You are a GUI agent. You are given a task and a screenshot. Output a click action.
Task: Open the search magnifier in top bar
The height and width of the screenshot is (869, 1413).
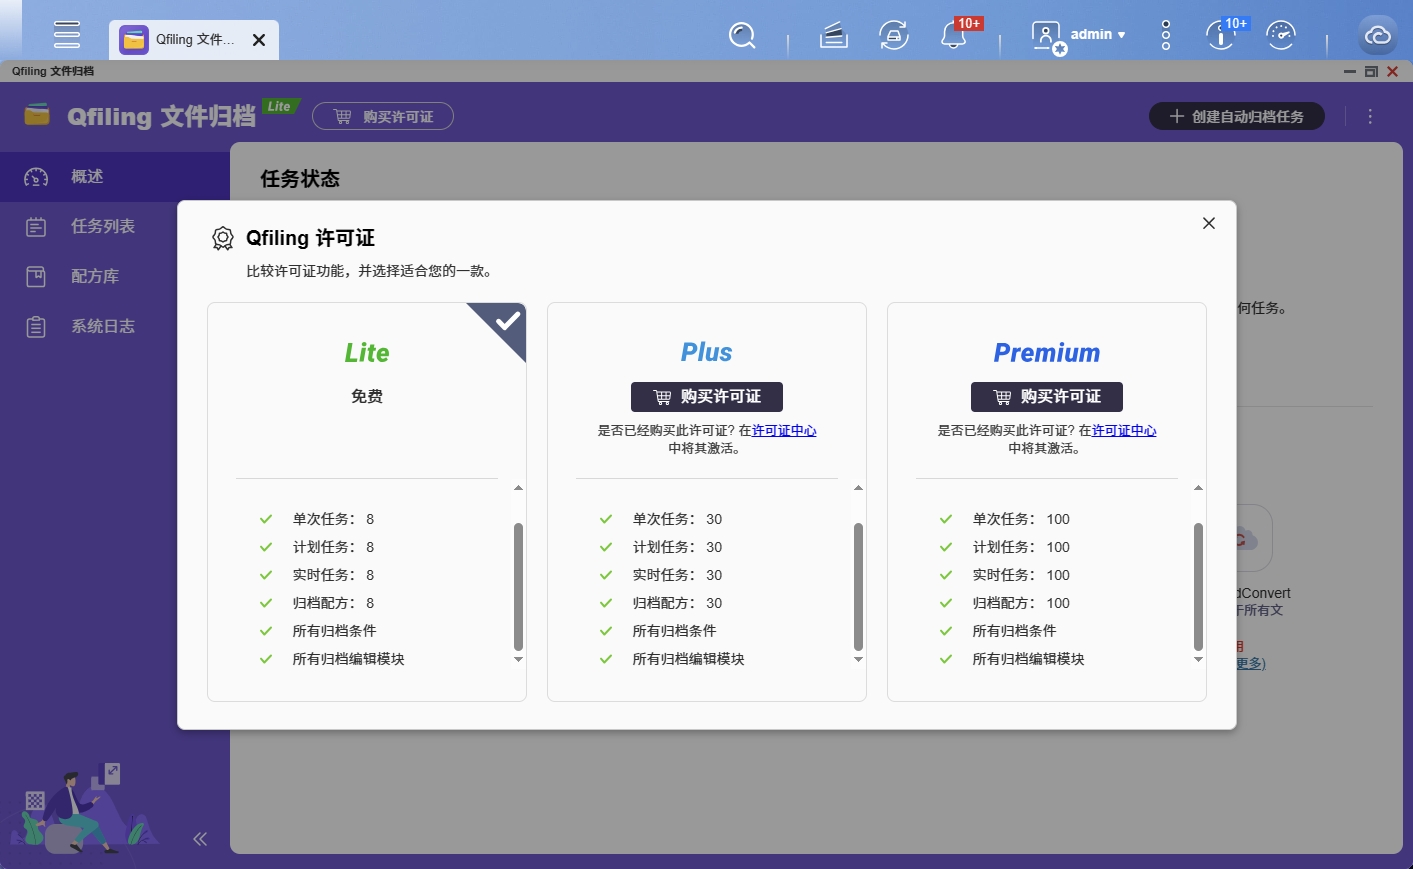point(742,36)
